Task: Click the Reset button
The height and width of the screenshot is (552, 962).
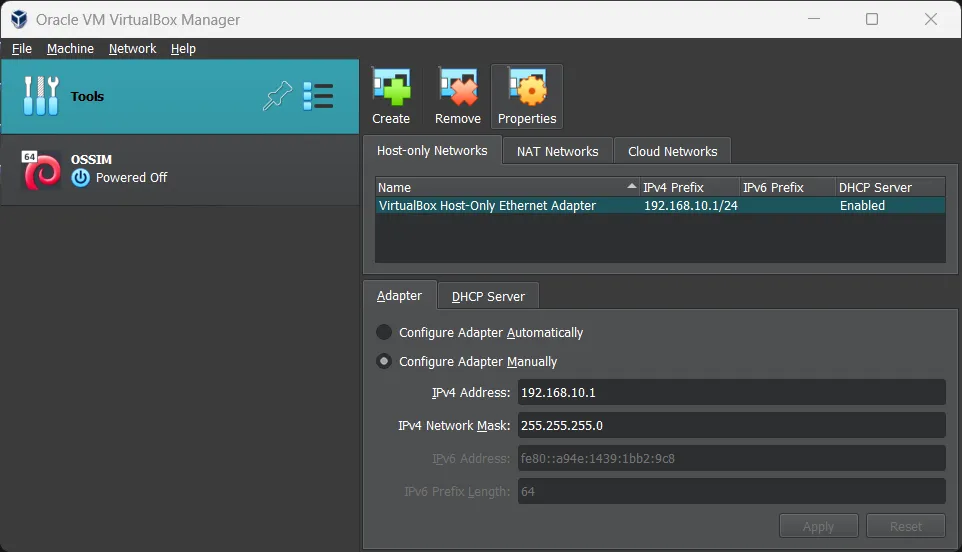Action: pos(906,526)
